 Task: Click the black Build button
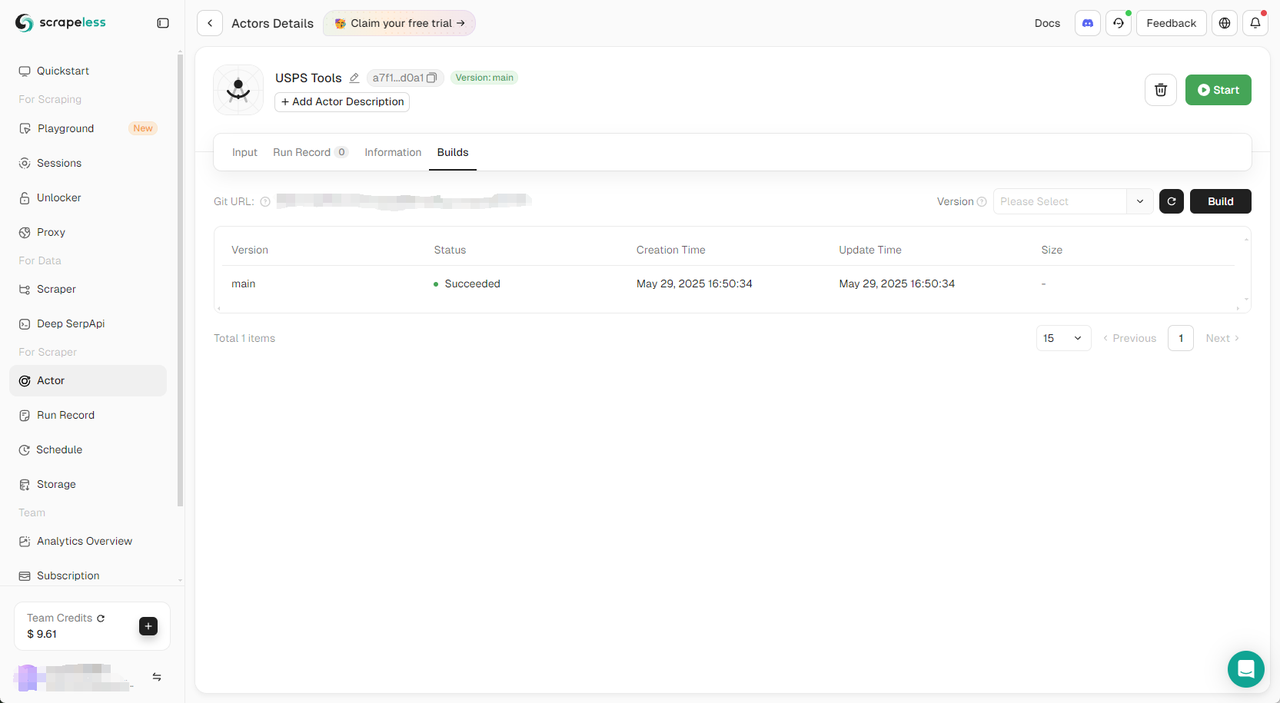pos(1221,201)
